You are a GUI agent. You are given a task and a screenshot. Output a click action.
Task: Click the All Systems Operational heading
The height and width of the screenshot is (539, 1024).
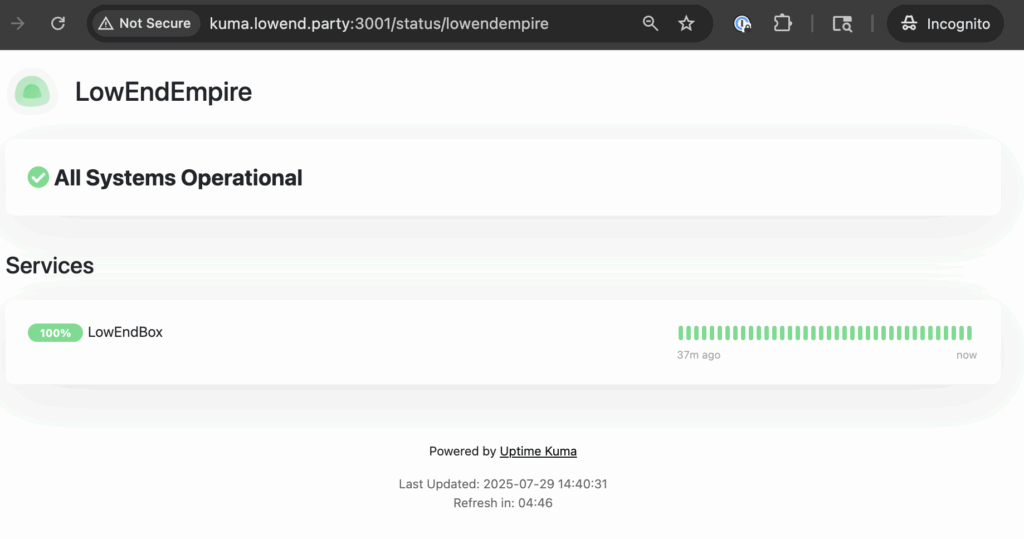(178, 178)
